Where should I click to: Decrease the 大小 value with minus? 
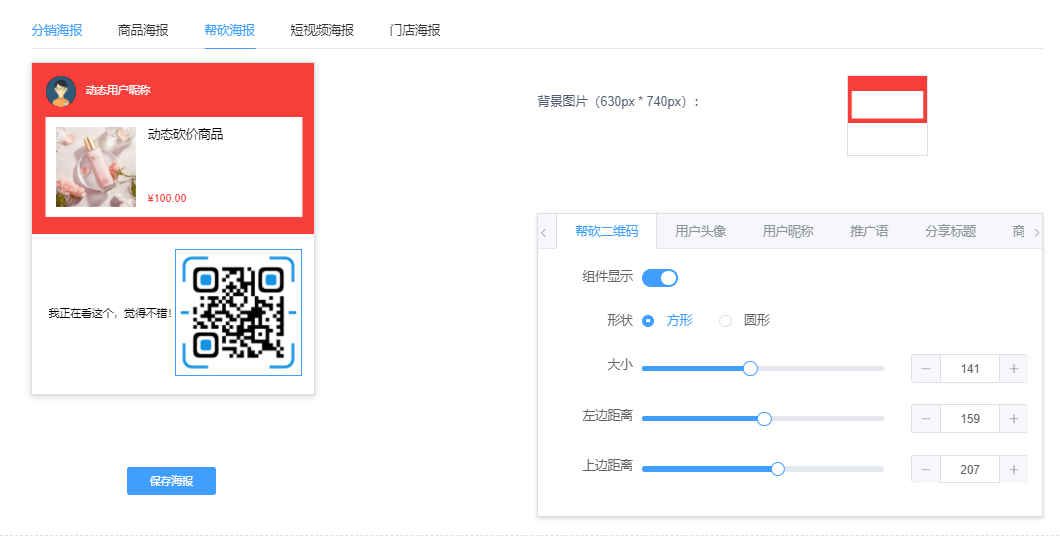click(x=926, y=368)
